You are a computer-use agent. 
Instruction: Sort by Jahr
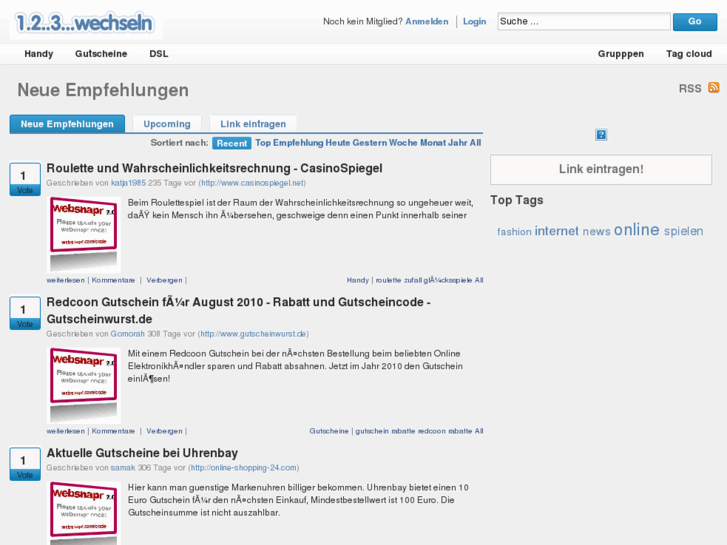click(458, 143)
